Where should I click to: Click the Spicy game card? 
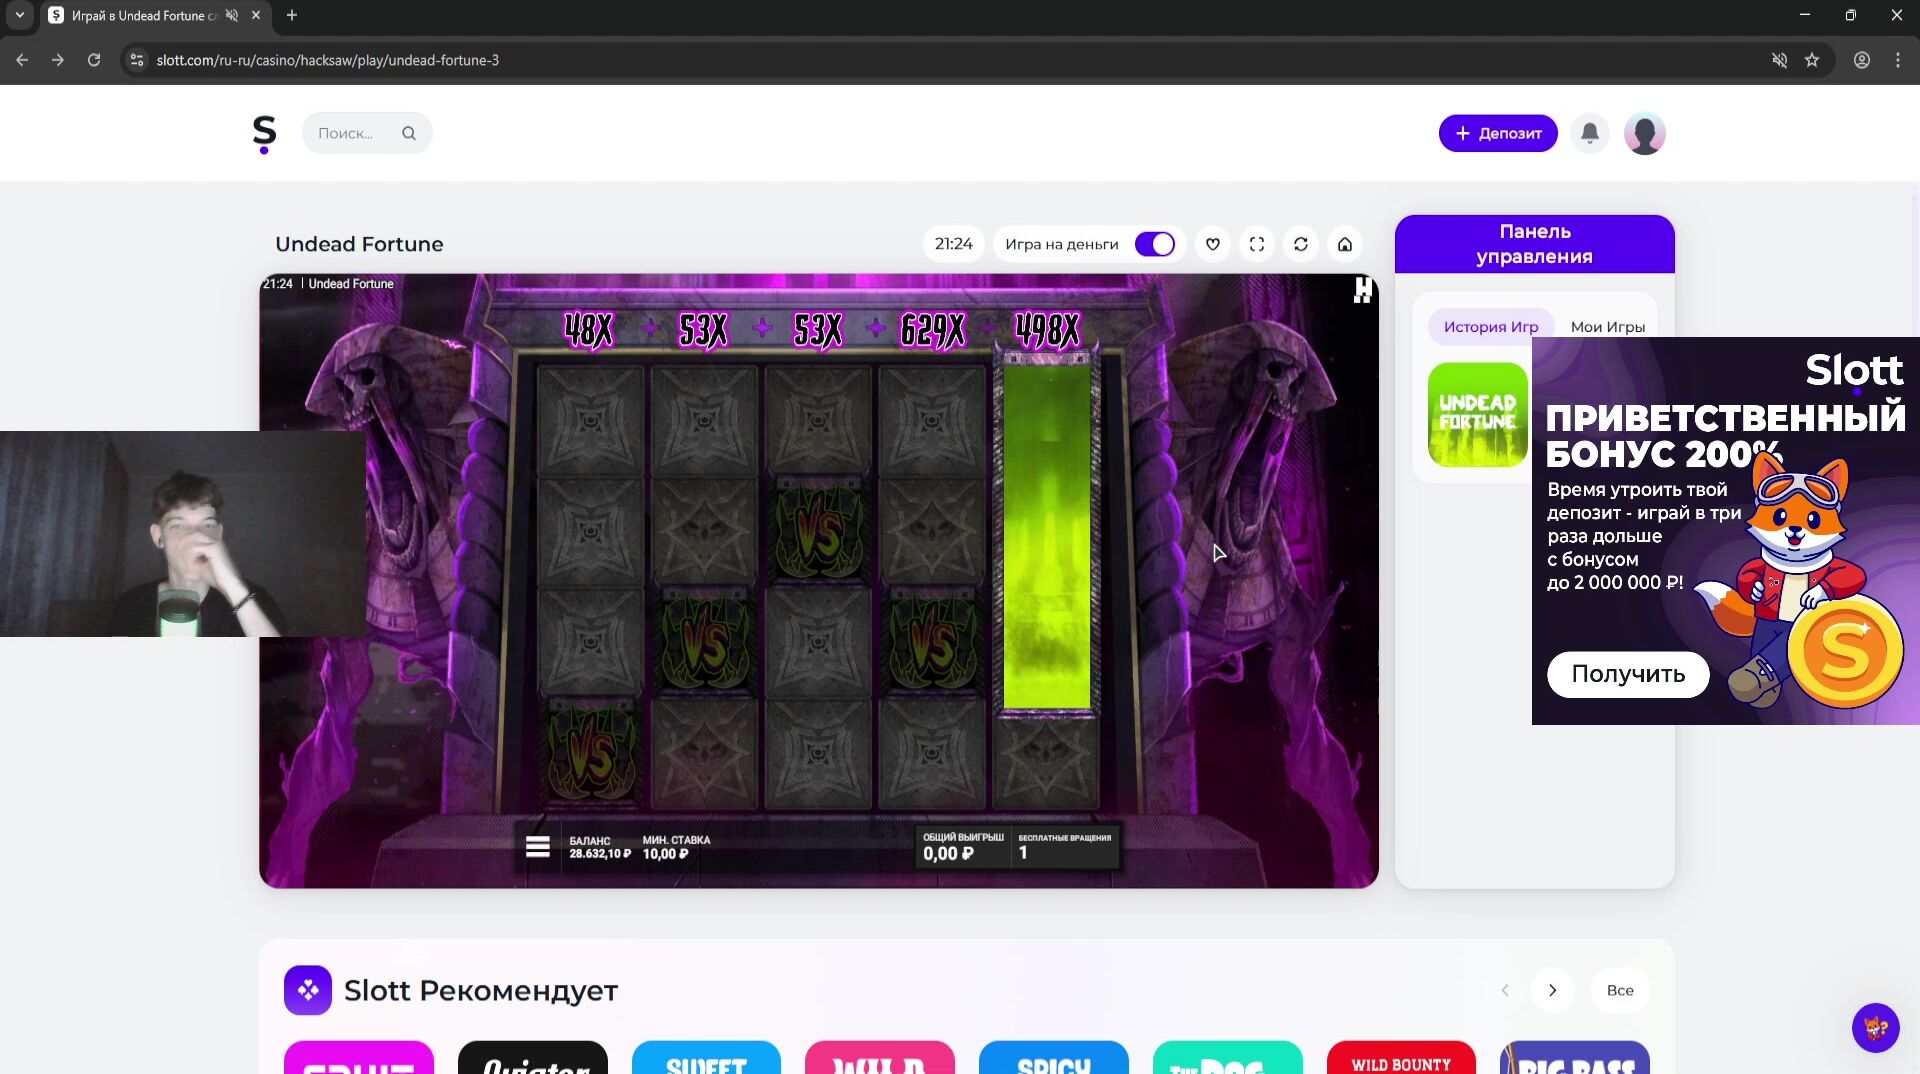click(1054, 1058)
